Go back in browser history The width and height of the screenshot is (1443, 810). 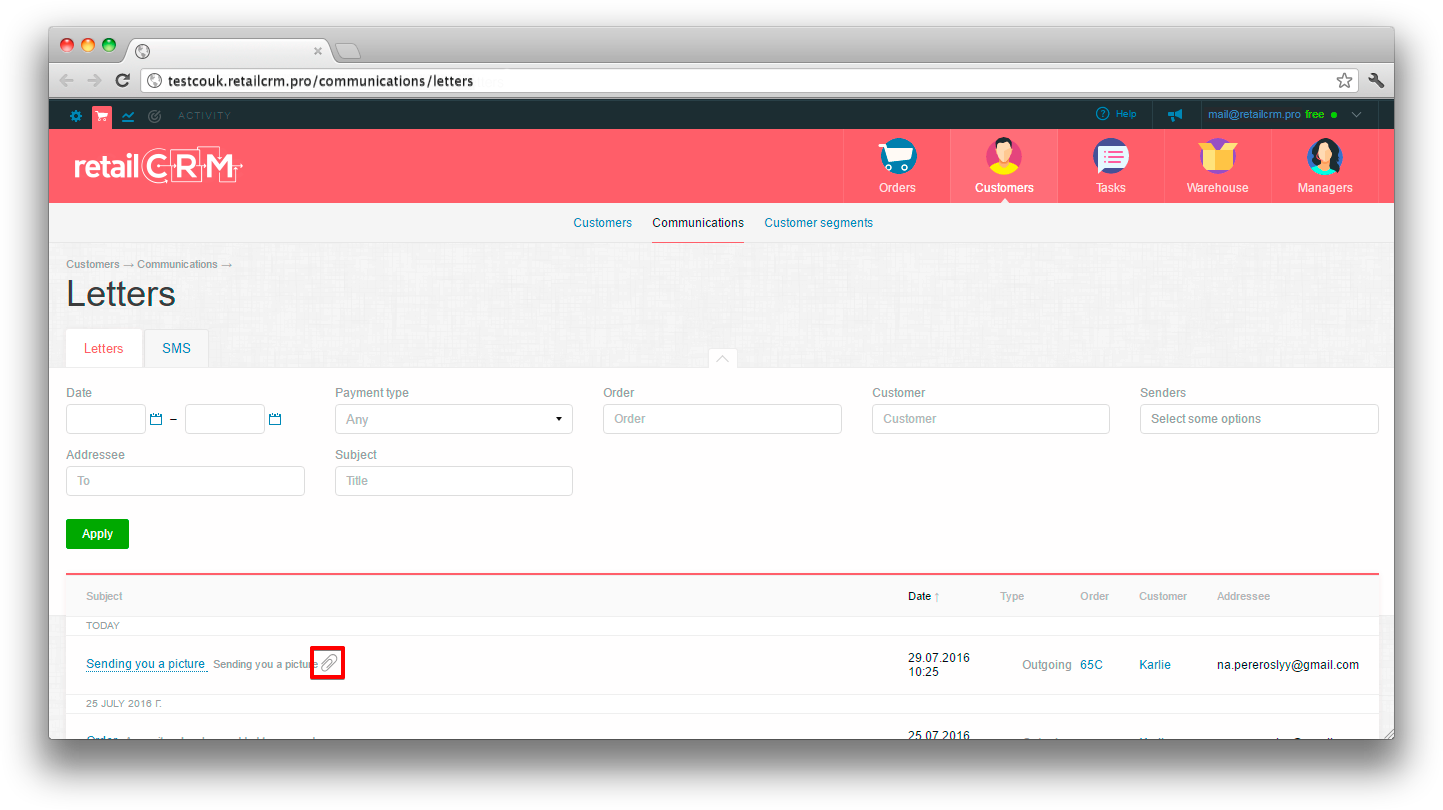66,81
